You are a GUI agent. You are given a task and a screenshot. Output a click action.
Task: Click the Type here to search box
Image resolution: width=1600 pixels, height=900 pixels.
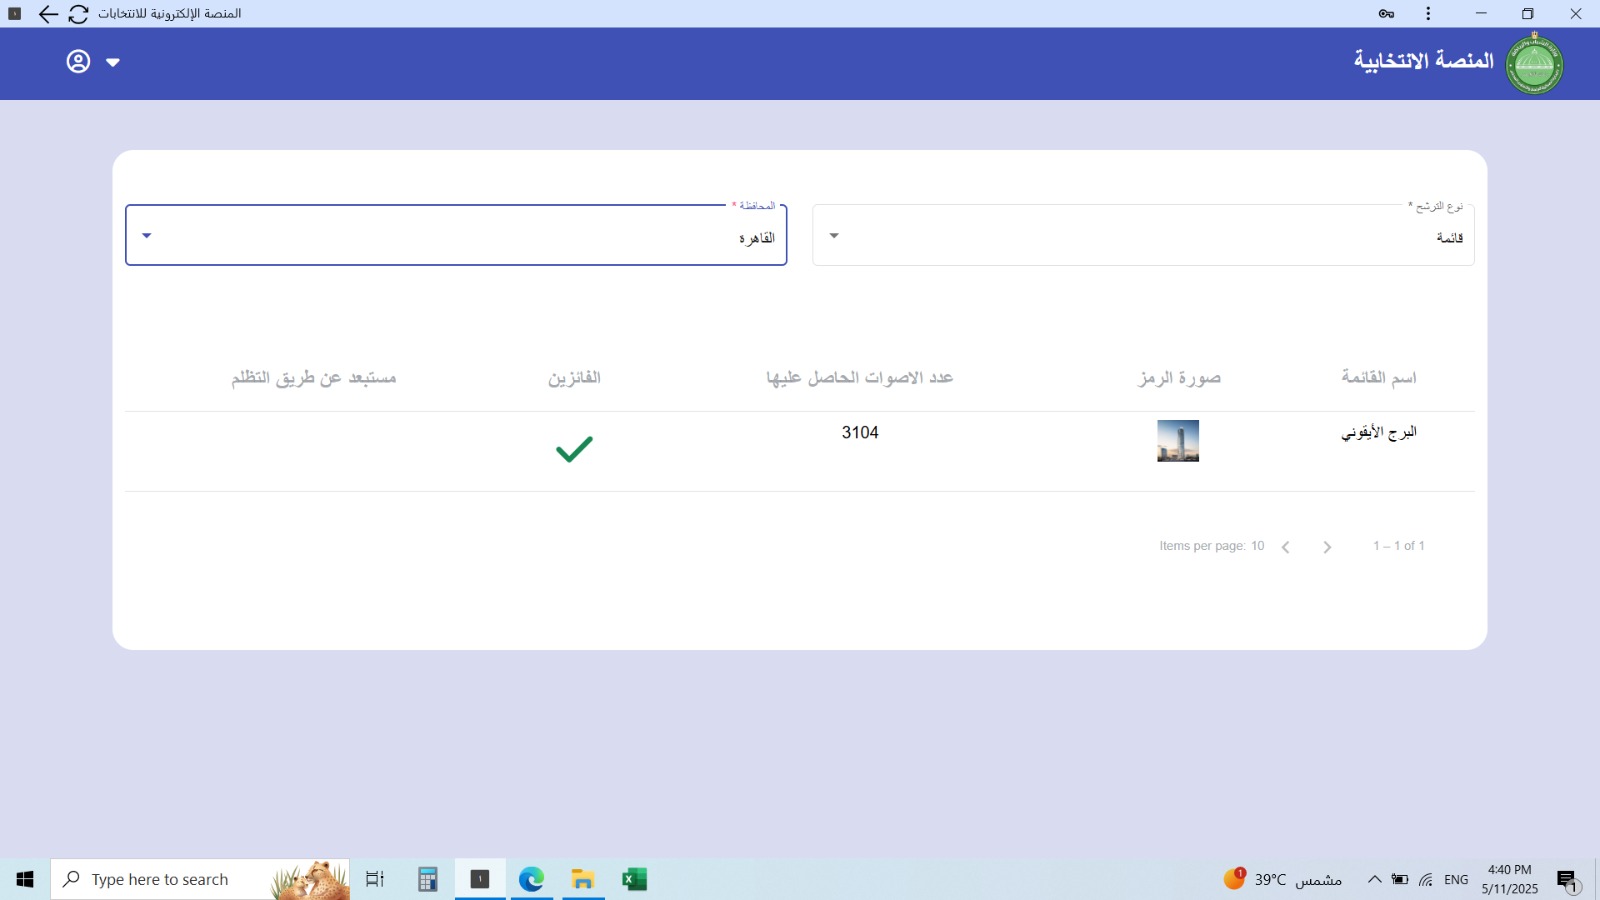coord(200,879)
